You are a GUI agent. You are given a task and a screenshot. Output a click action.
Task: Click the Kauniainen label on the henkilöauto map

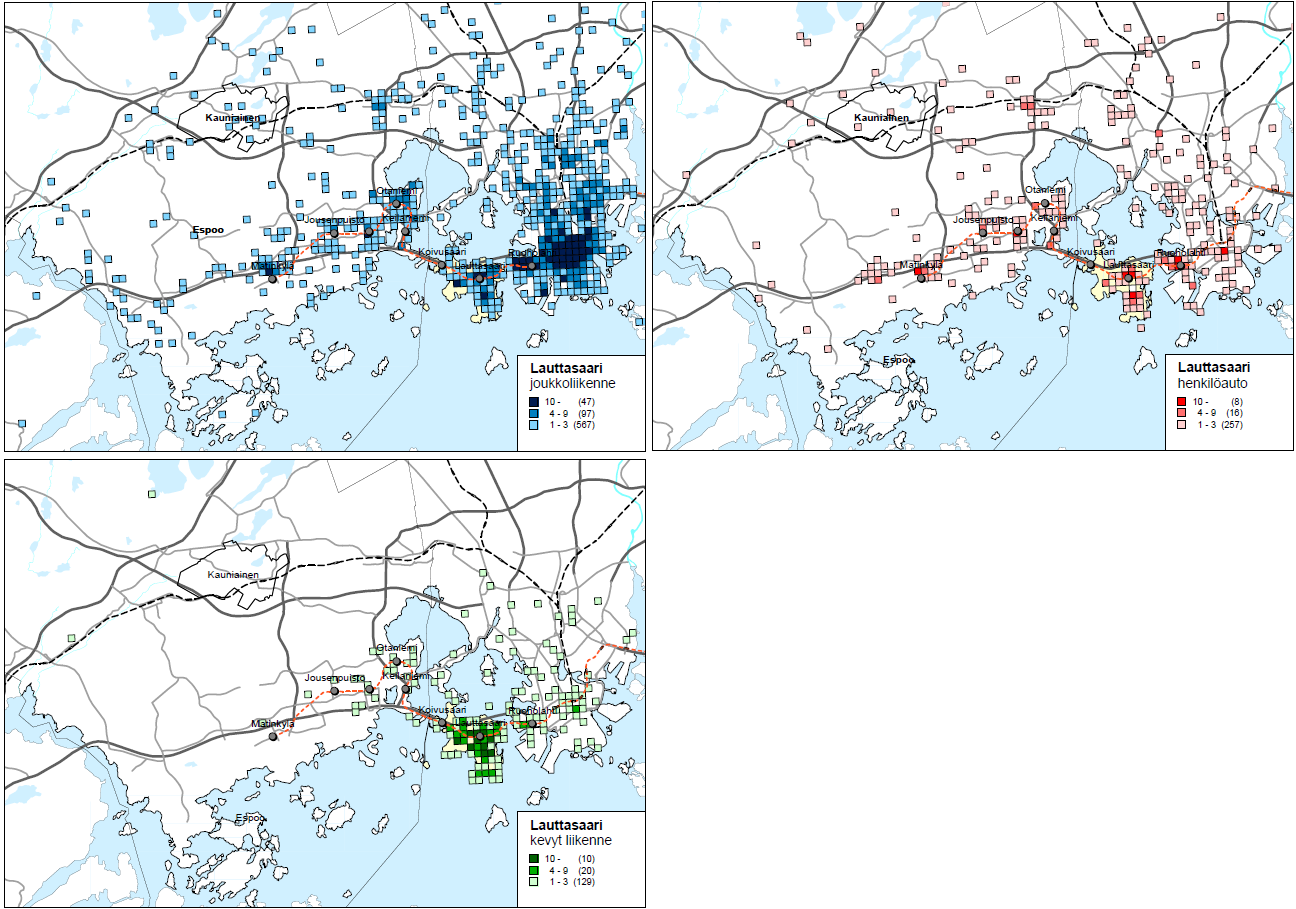881,118
